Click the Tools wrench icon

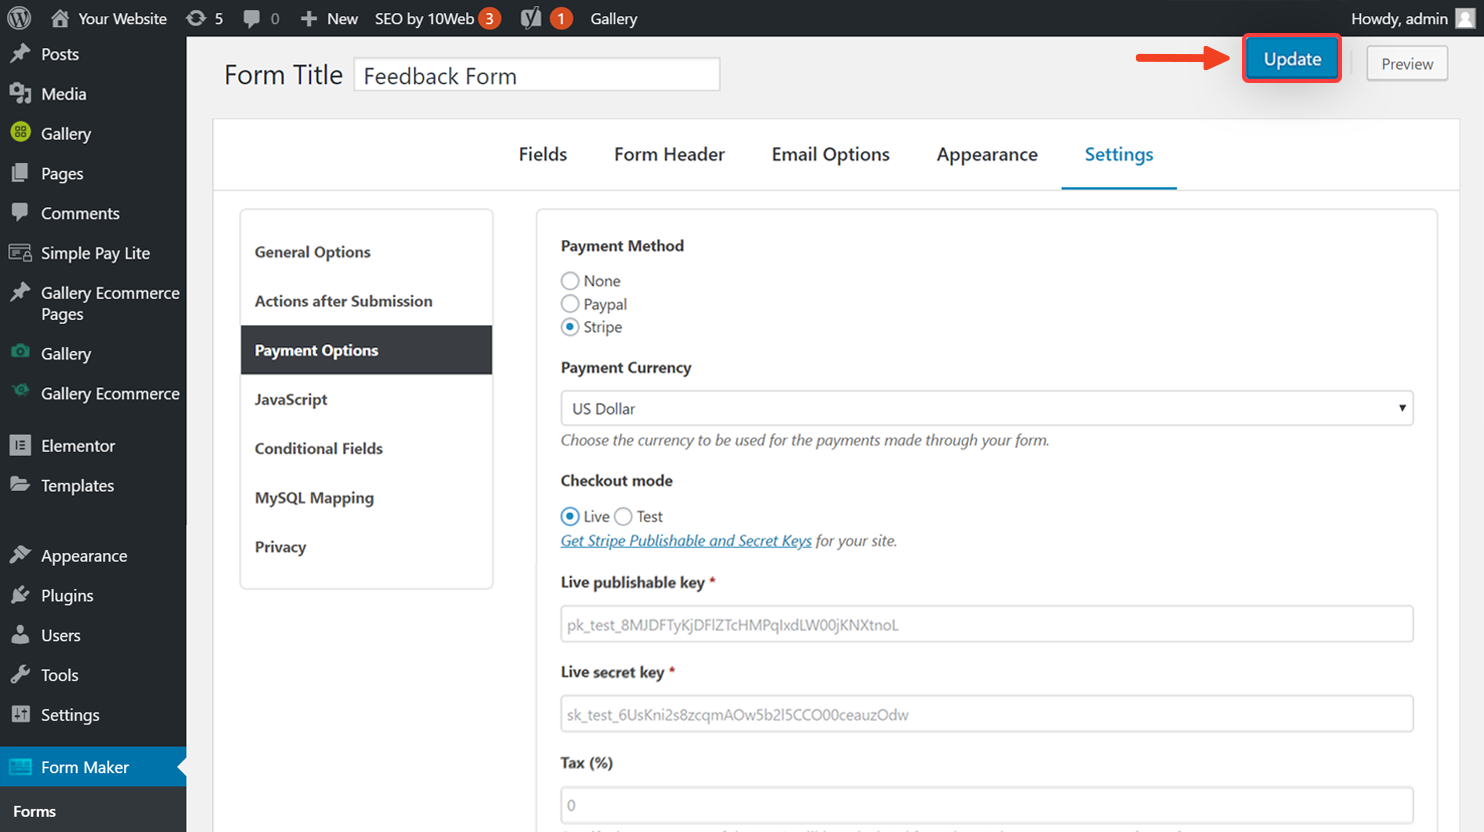[x=20, y=675]
